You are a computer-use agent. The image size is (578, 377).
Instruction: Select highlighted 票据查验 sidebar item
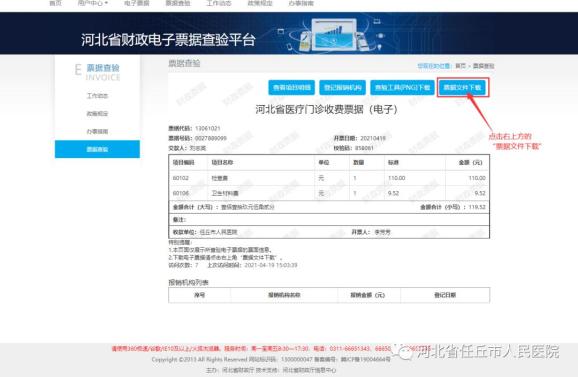[x=97, y=149]
